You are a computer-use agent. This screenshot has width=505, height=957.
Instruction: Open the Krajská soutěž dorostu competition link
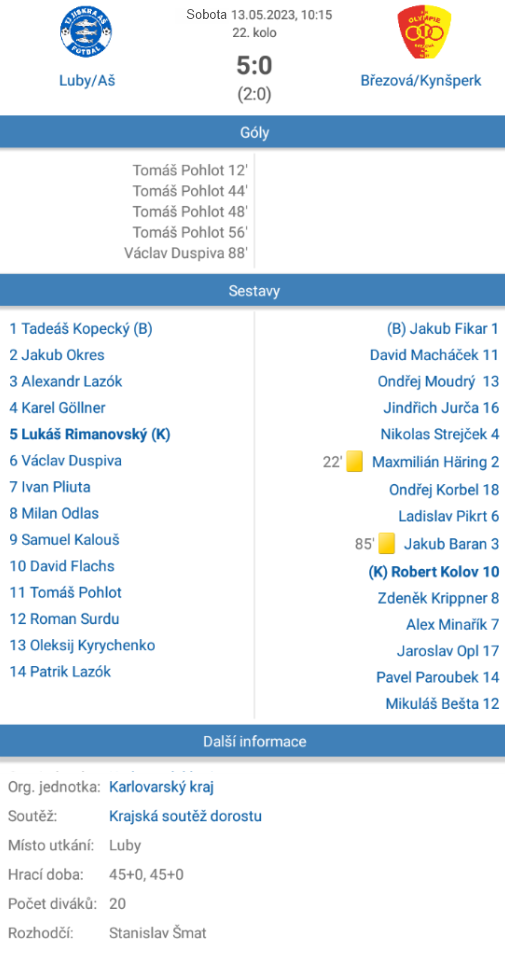click(x=186, y=816)
